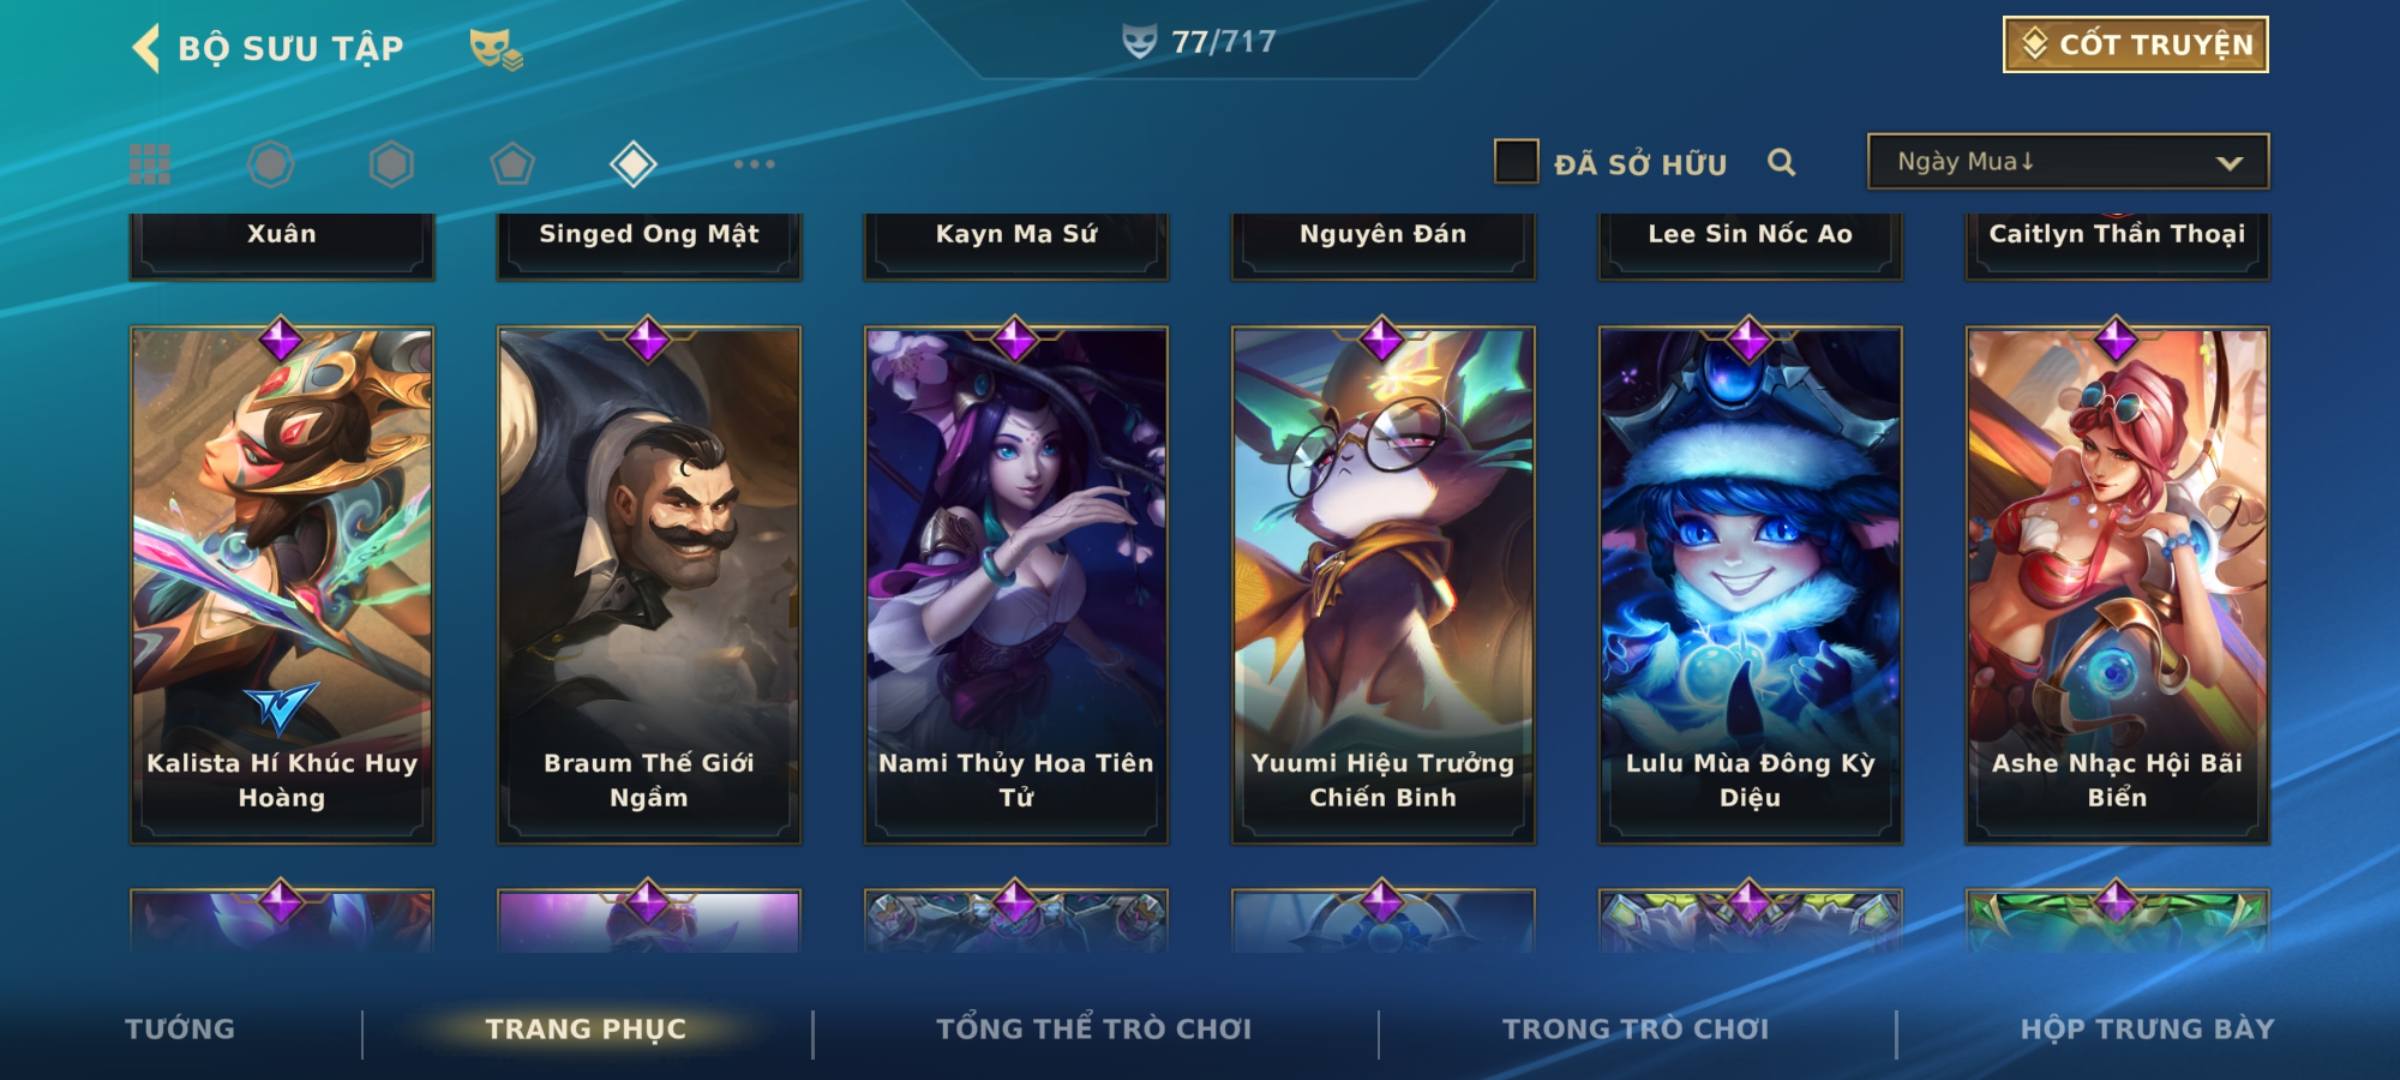
Task: Open the Hộp Trưng Bày tab
Action: pos(2147,1029)
